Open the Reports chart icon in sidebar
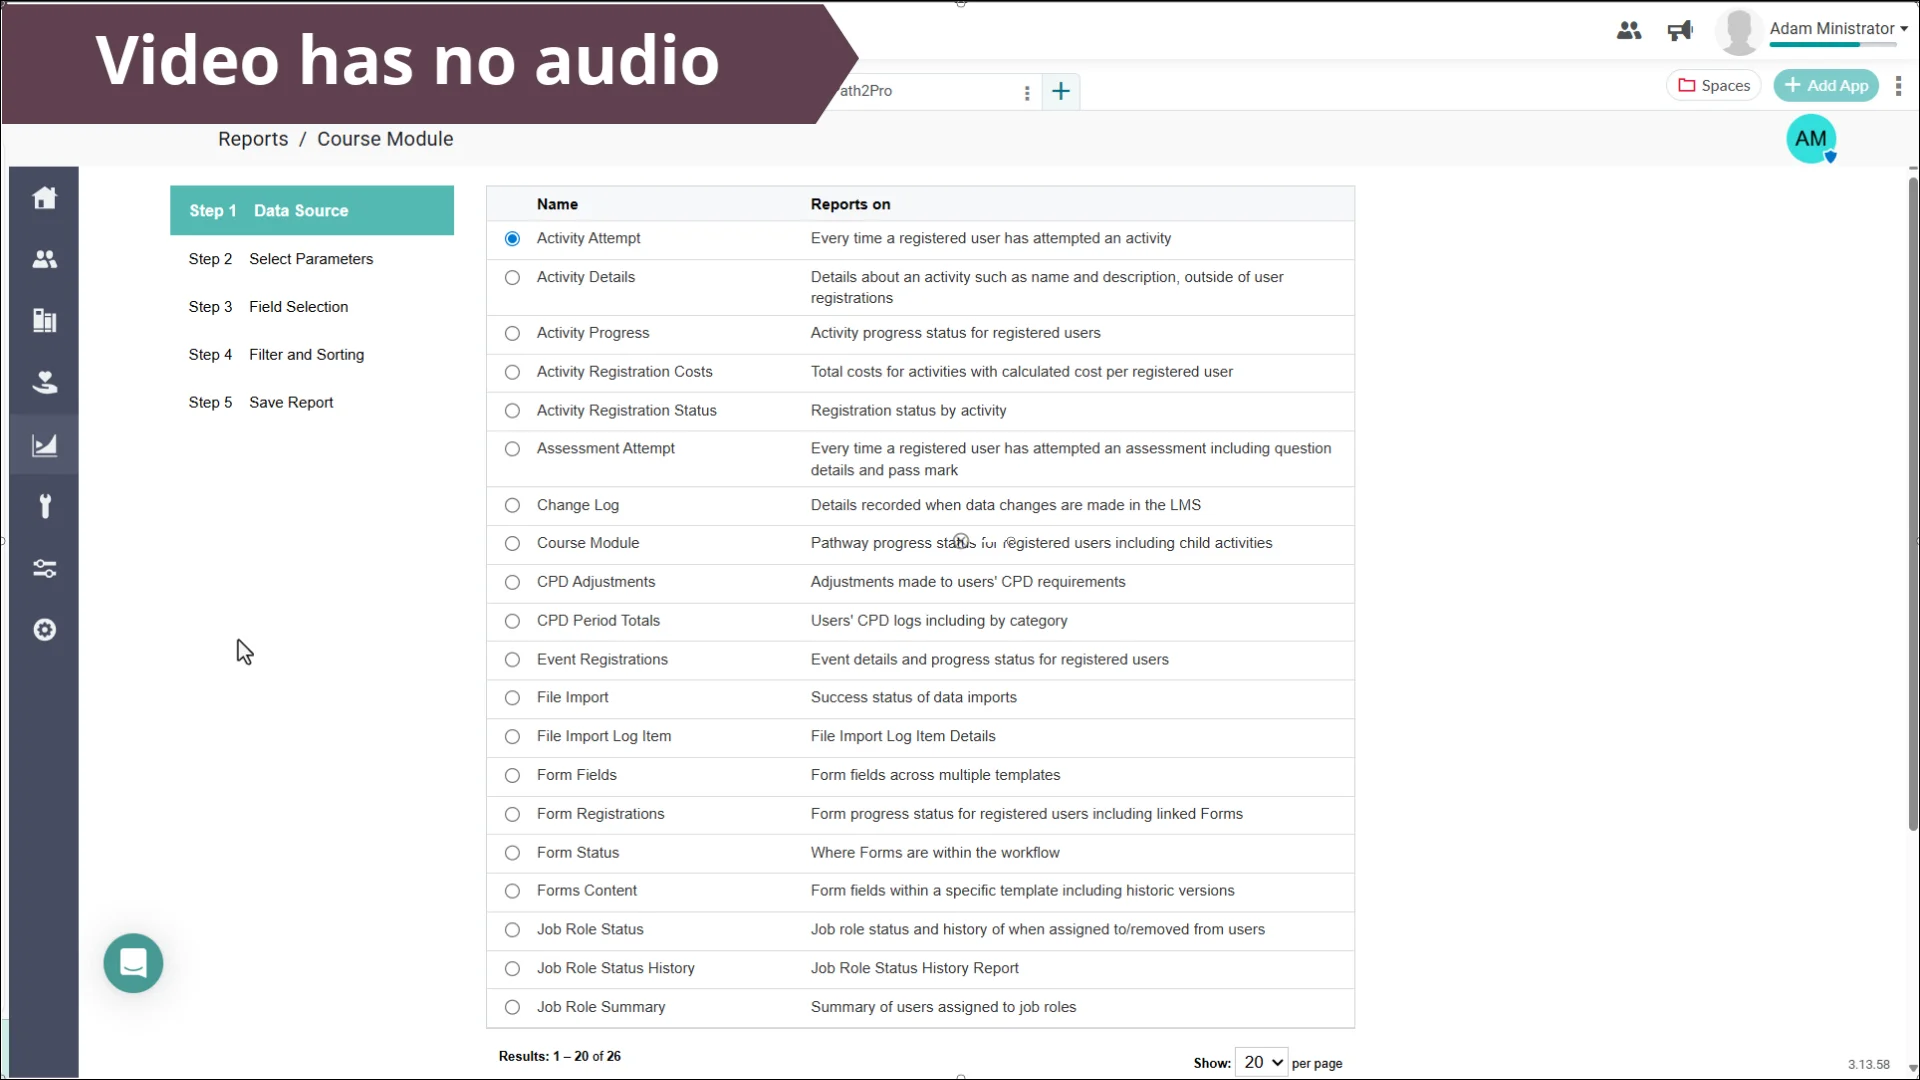Viewport: 1920px width, 1080px height. tap(44, 445)
